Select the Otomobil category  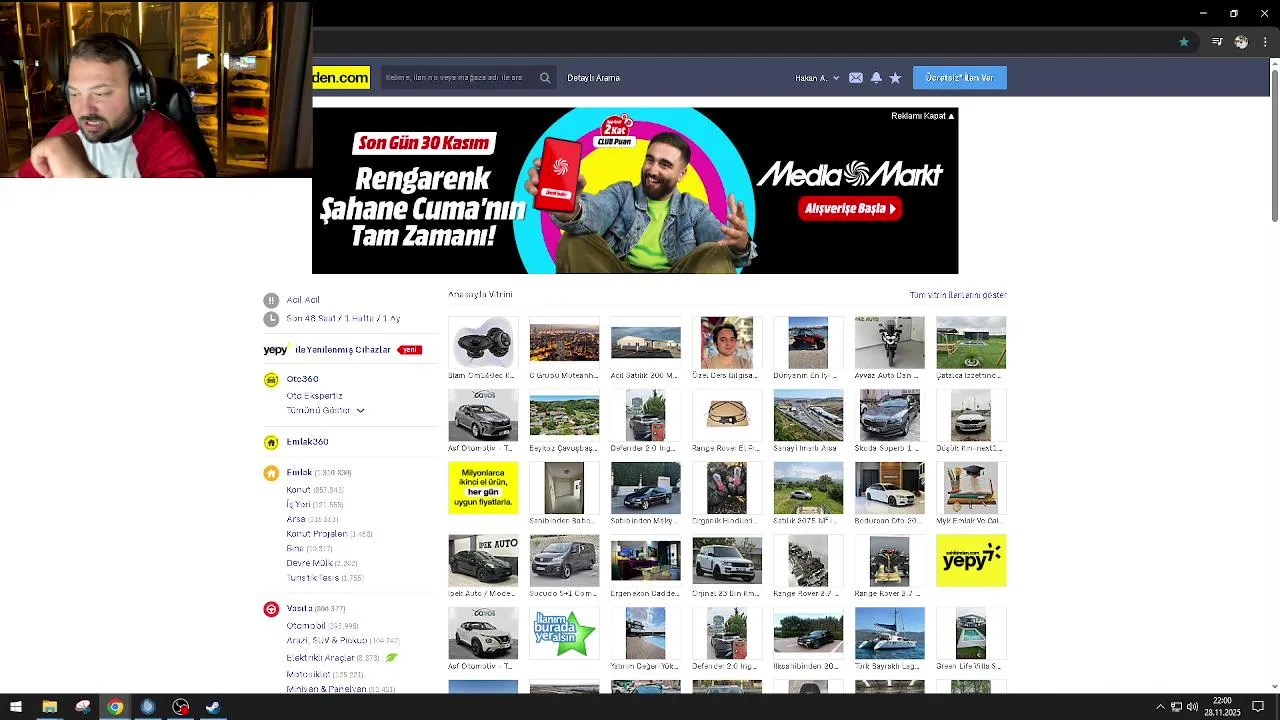coord(306,626)
